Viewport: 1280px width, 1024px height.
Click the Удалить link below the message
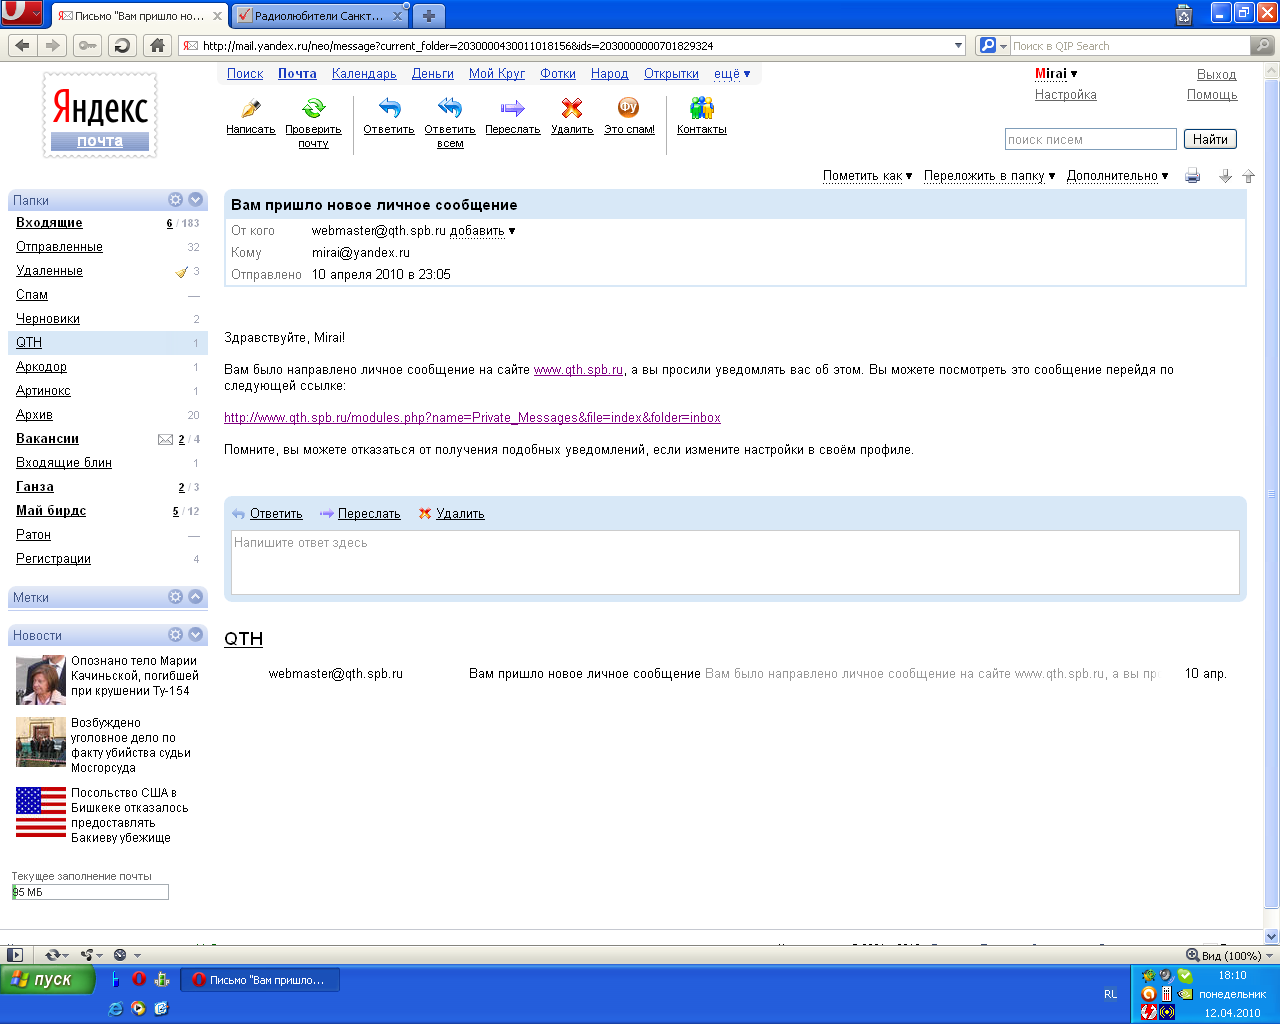click(460, 514)
